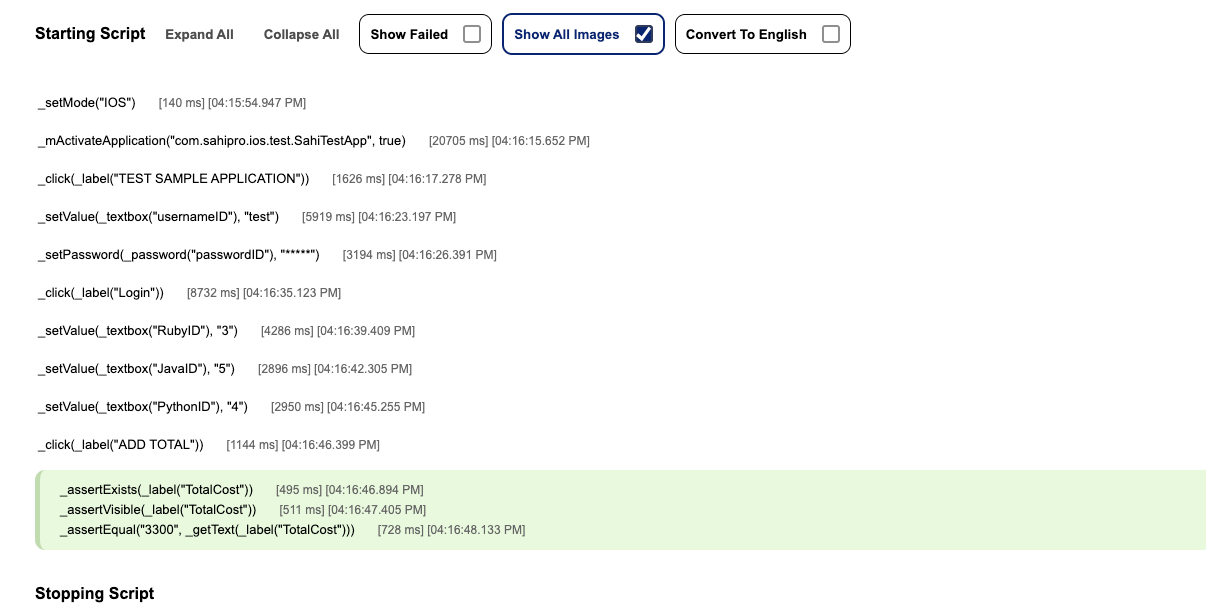Click the Starting Script heading

coord(90,34)
